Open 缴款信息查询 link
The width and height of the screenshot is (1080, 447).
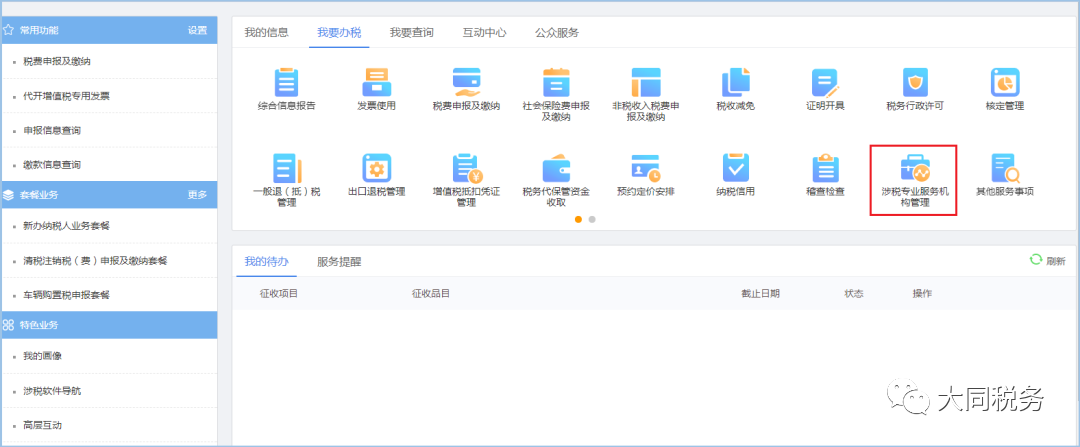tap(52, 165)
